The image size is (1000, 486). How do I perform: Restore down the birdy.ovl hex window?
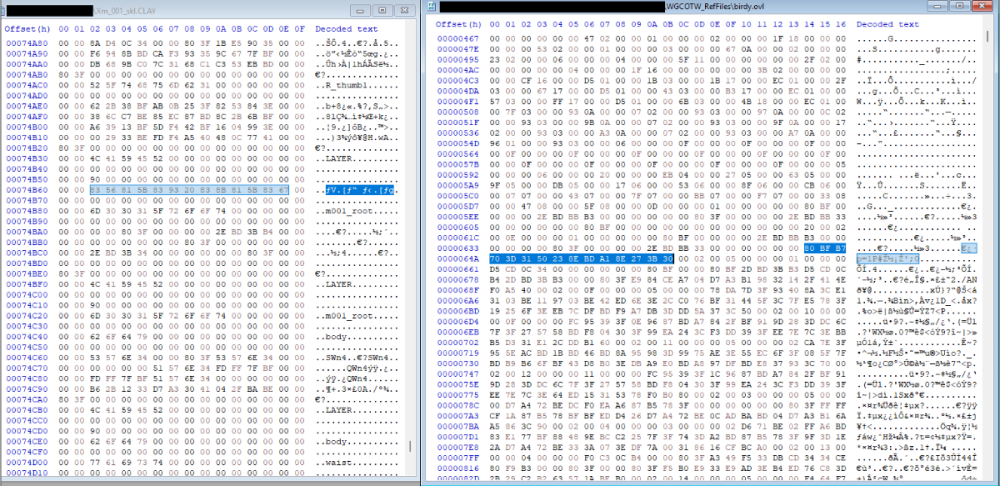959,7
